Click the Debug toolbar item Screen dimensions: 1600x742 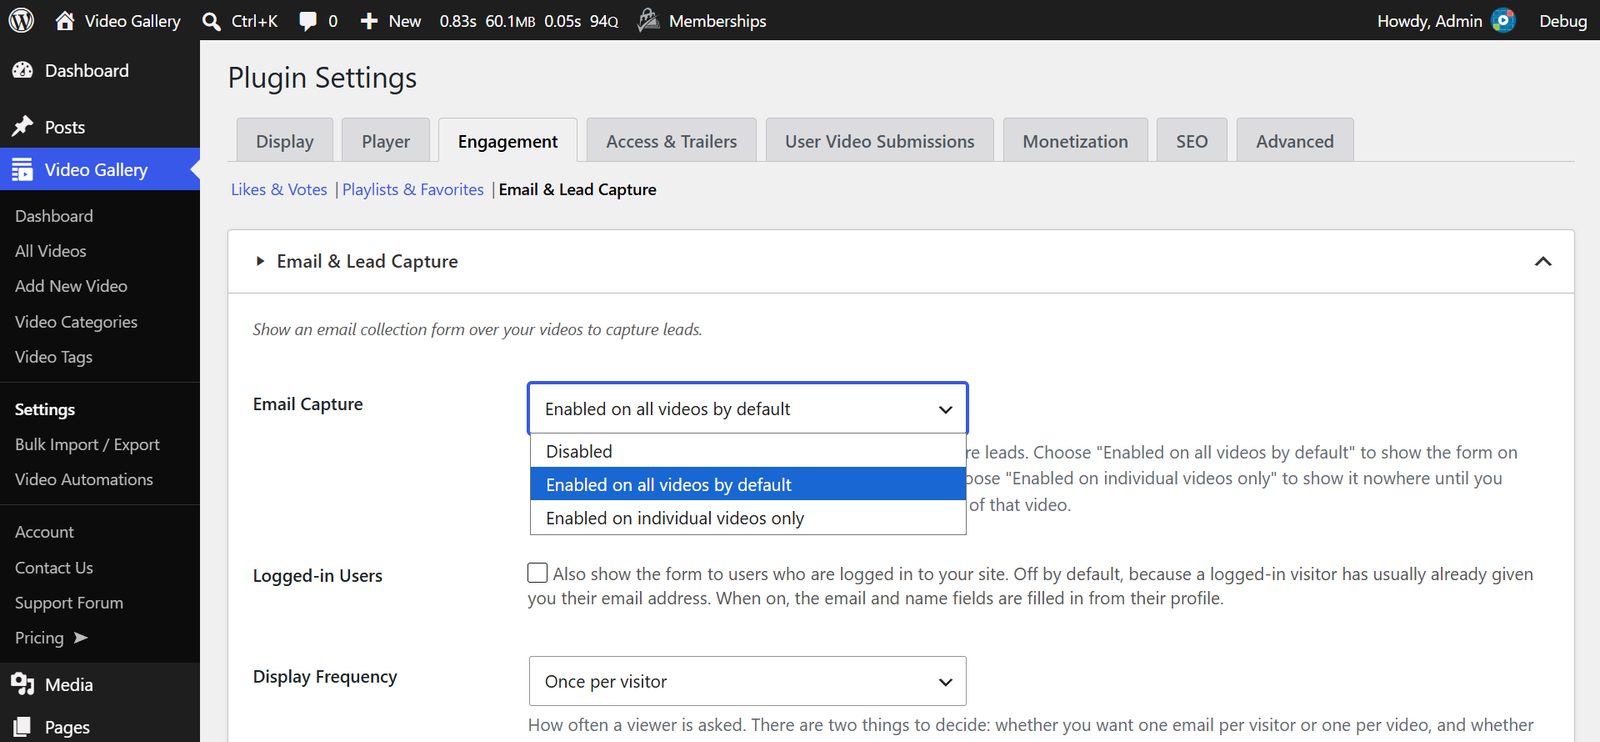click(1563, 21)
